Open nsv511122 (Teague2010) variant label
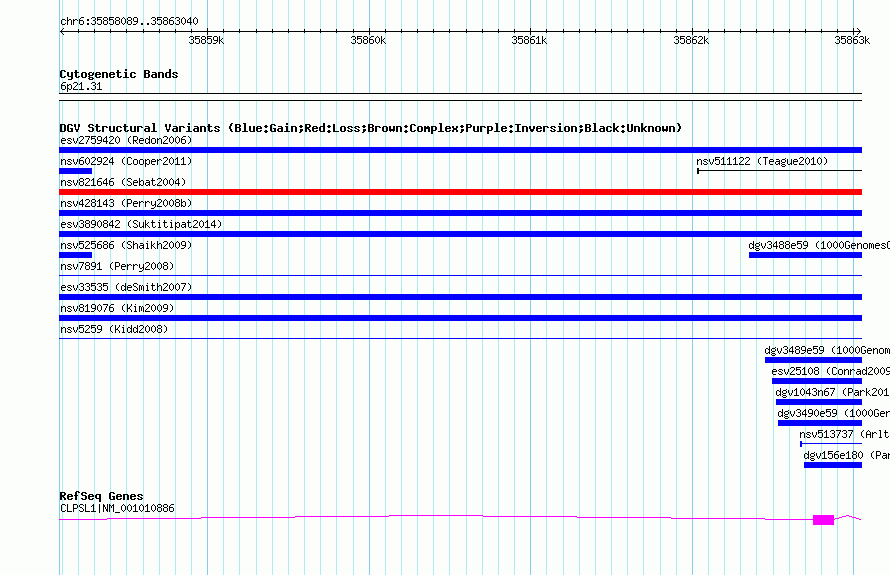The image size is (890, 575). click(762, 161)
